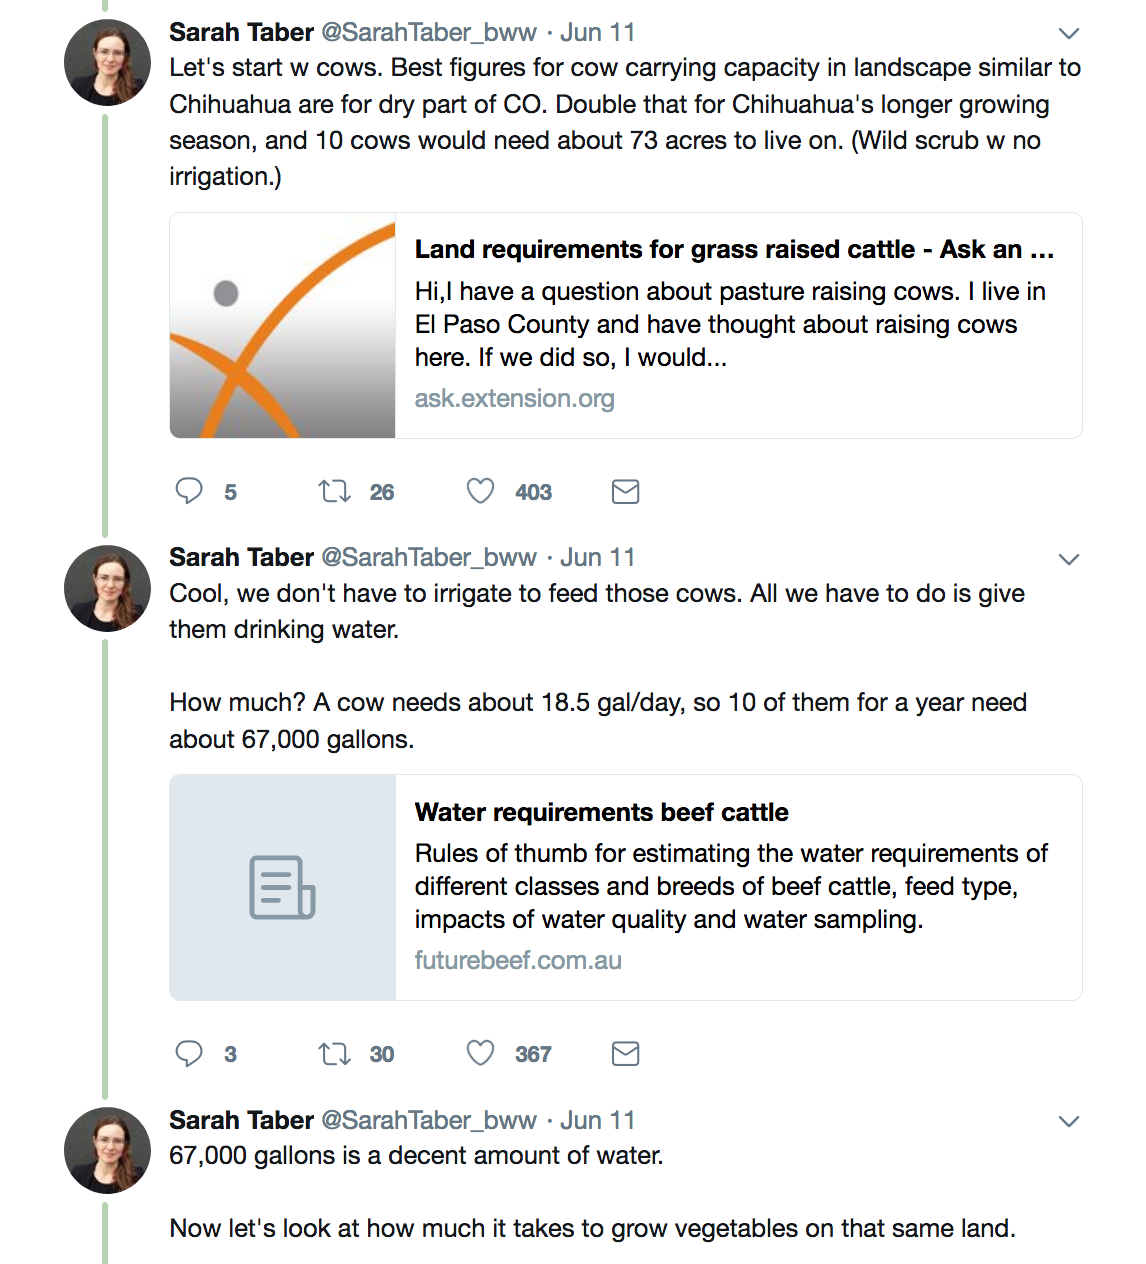
Task: Reply to the drinking water tweet
Action: 189,1053
